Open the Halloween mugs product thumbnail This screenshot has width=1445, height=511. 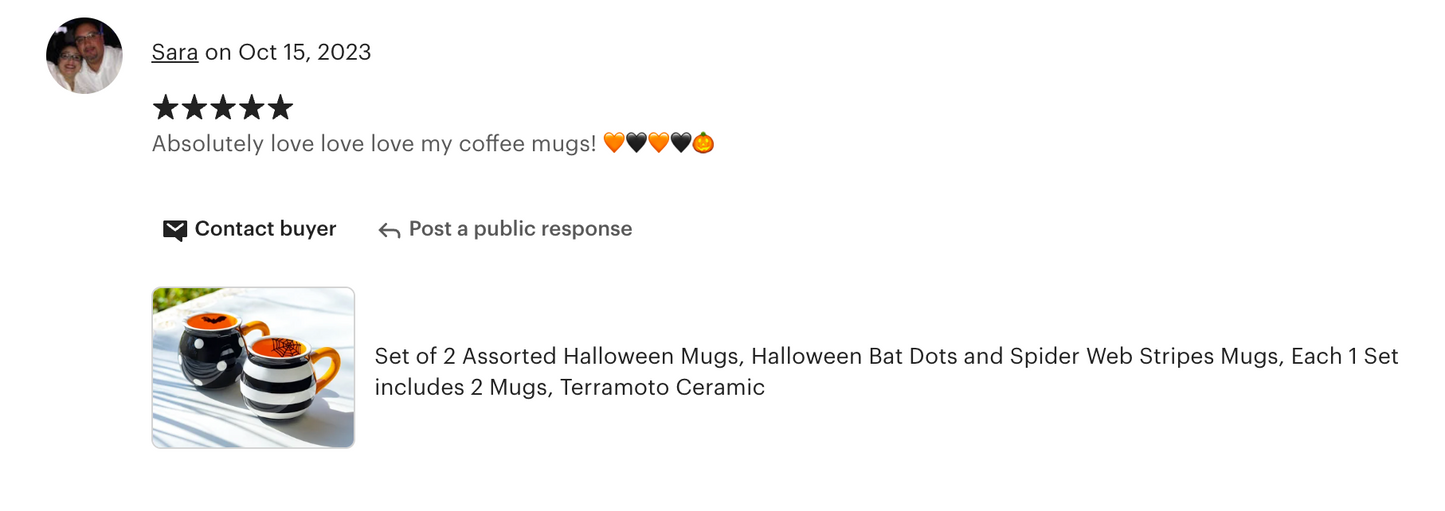pos(253,367)
